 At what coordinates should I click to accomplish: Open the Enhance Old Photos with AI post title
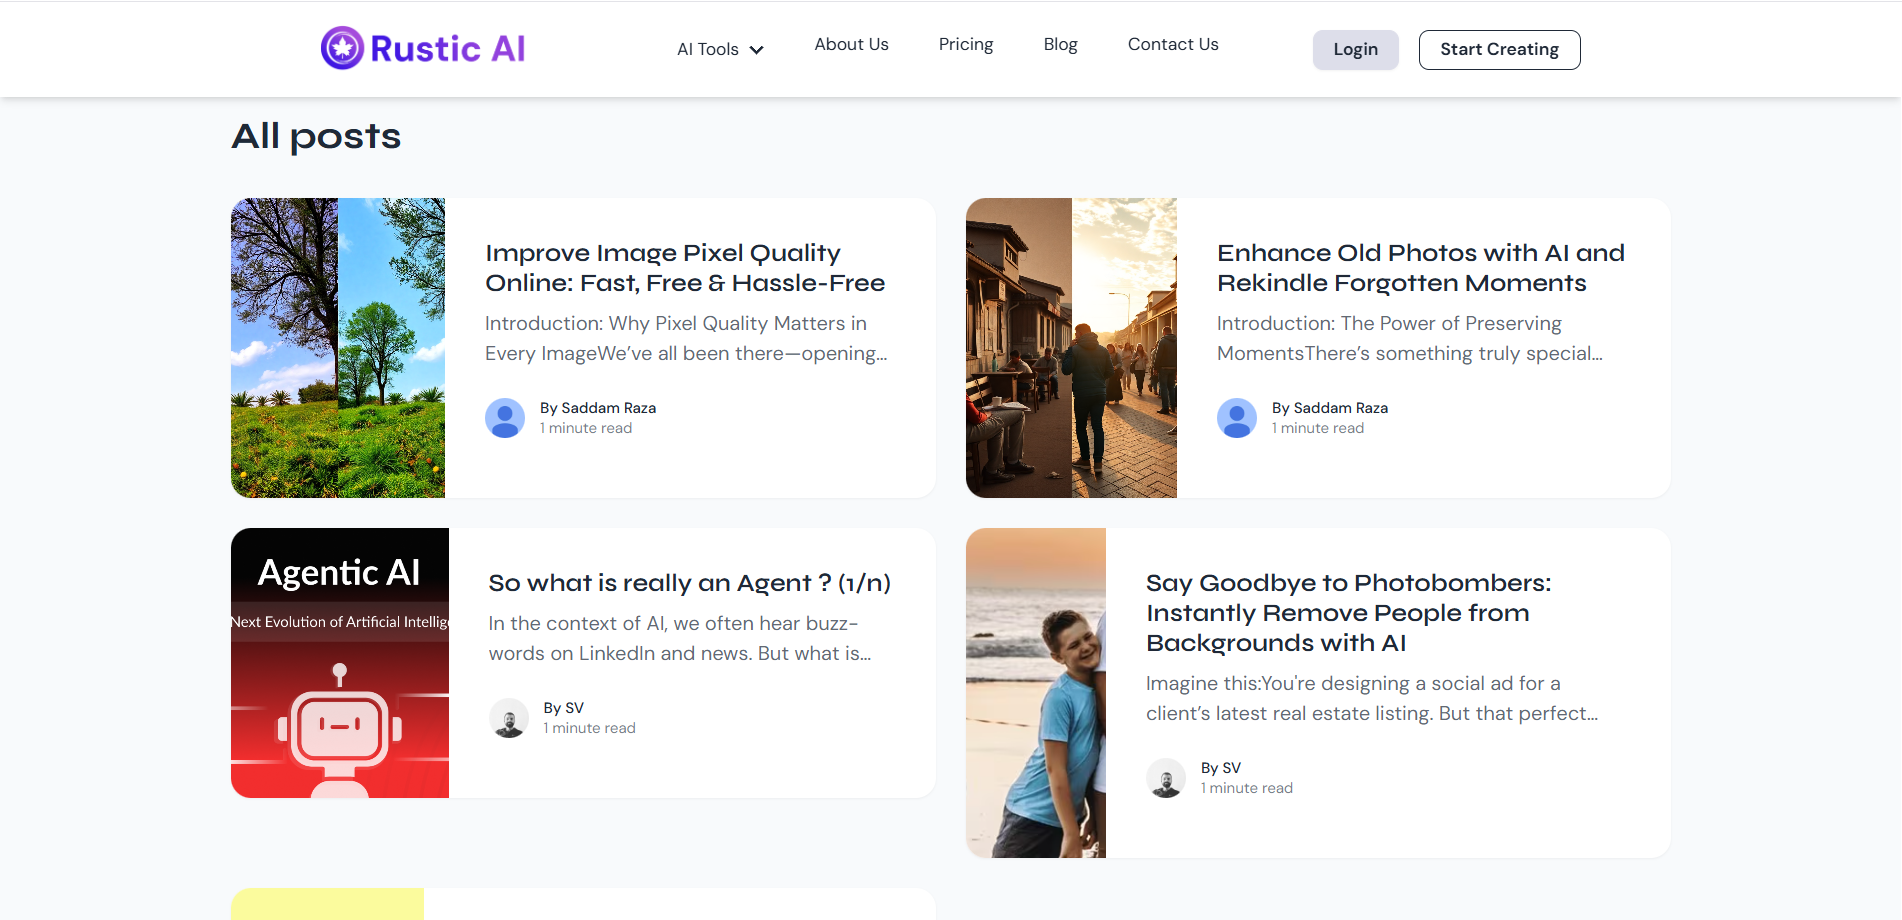(1420, 268)
